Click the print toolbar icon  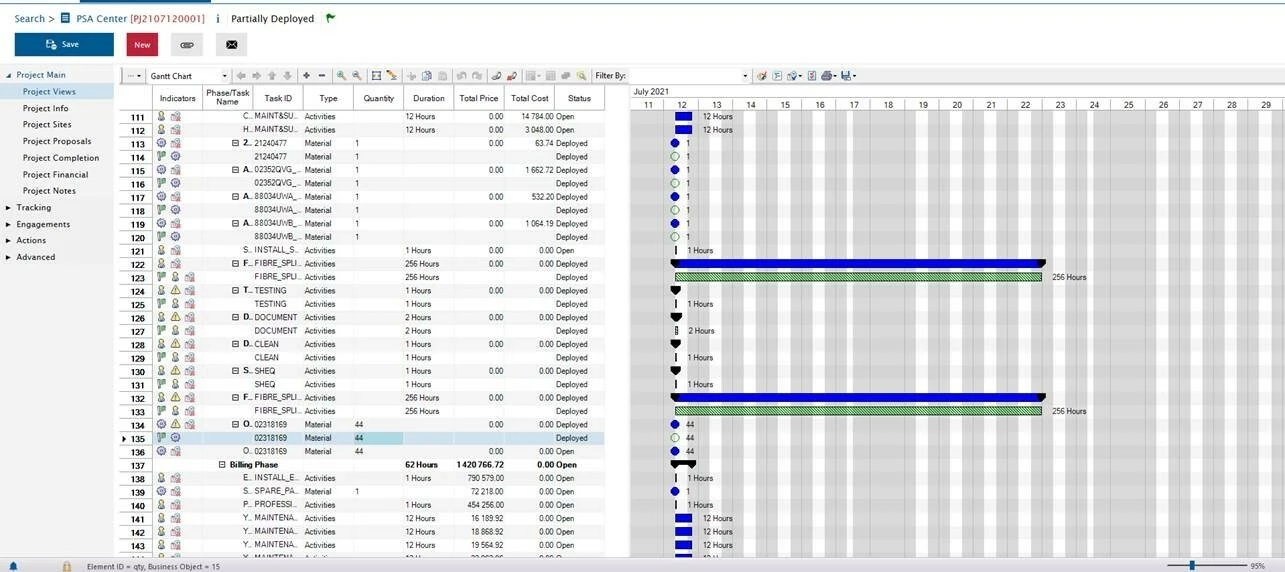[825, 76]
